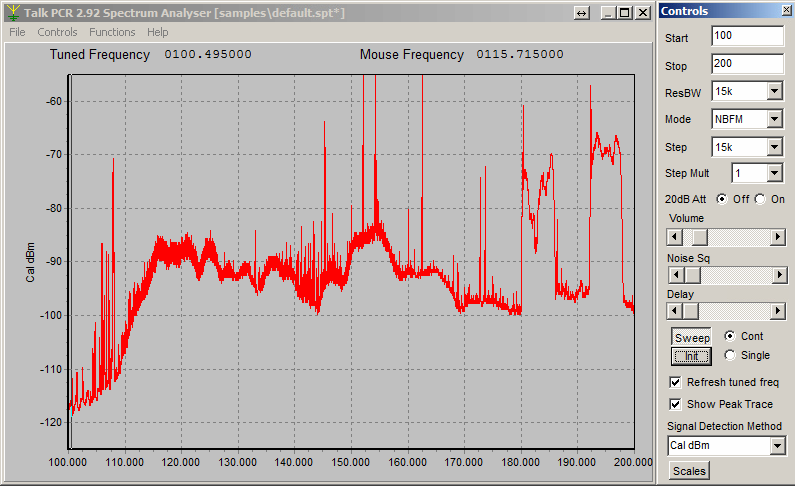This screenshot has height=486, width=795.
Task: Expand the Signal Detection Method dropdown
Action: pos(777,446)
